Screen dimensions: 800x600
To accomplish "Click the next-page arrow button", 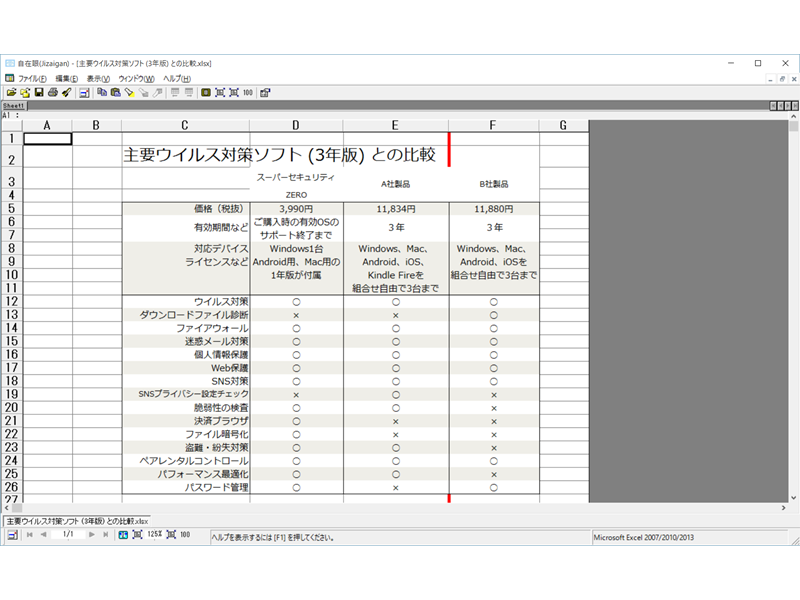I will coord(91,539).
